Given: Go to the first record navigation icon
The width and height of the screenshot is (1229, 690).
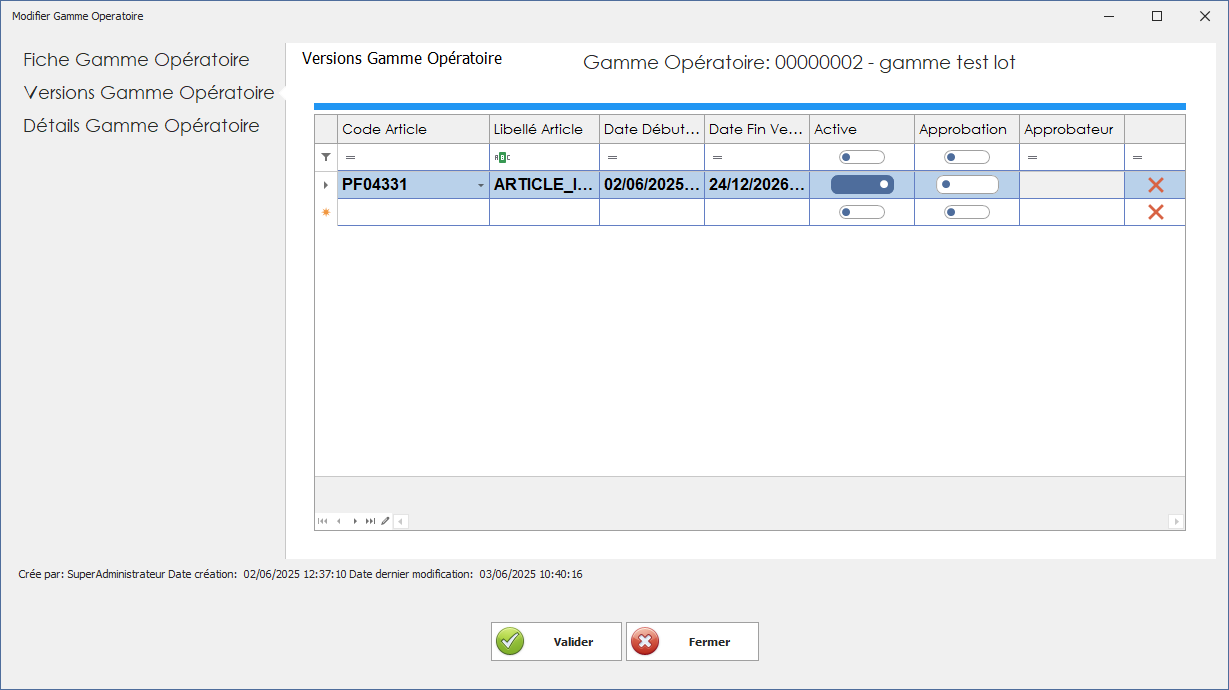Looking at the screenshot, I should (x=322, y=521).
